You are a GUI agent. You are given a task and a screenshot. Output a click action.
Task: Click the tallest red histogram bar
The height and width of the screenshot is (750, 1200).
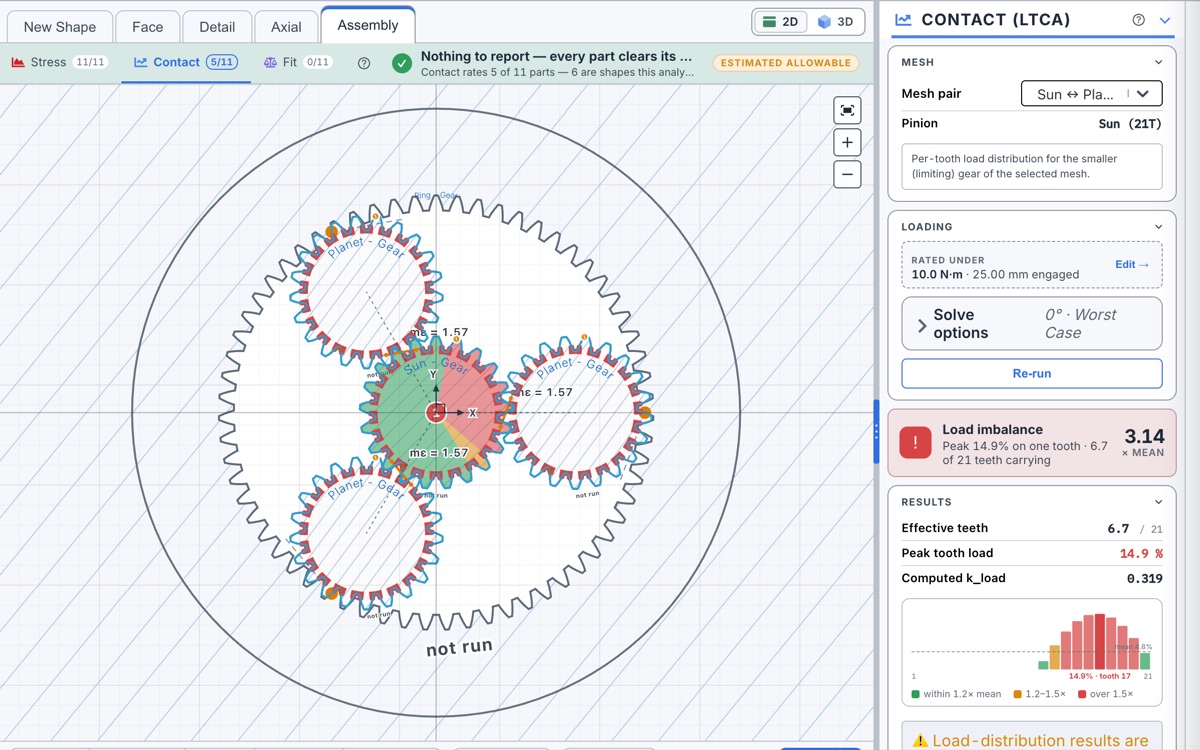[1100, 641]
